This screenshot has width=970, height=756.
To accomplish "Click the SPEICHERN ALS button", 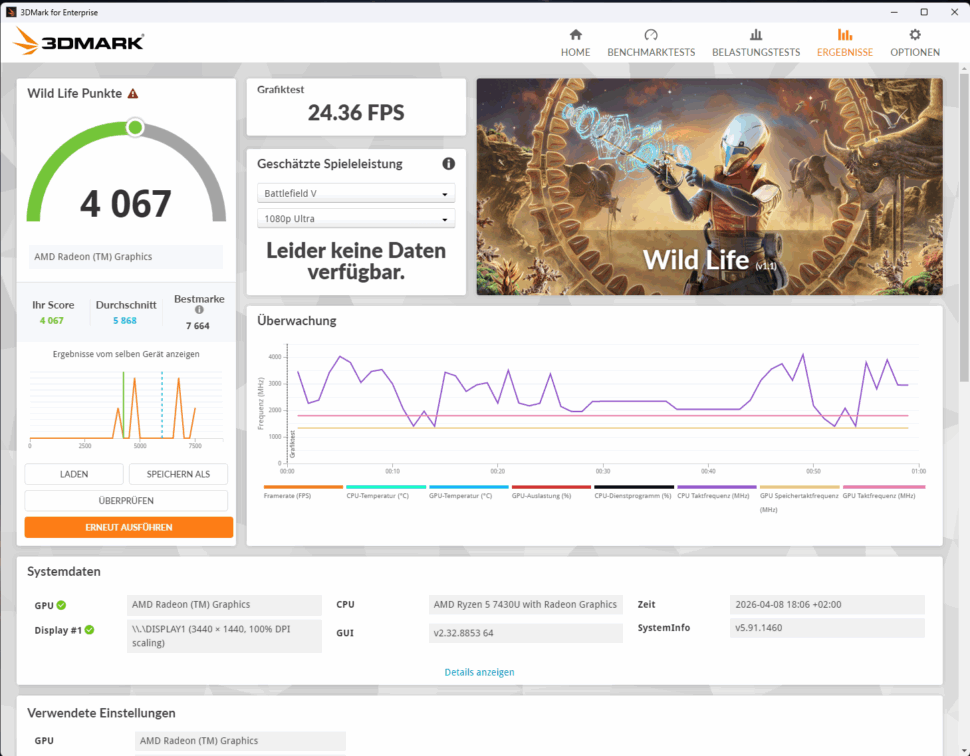I will [x=178, y=474].
